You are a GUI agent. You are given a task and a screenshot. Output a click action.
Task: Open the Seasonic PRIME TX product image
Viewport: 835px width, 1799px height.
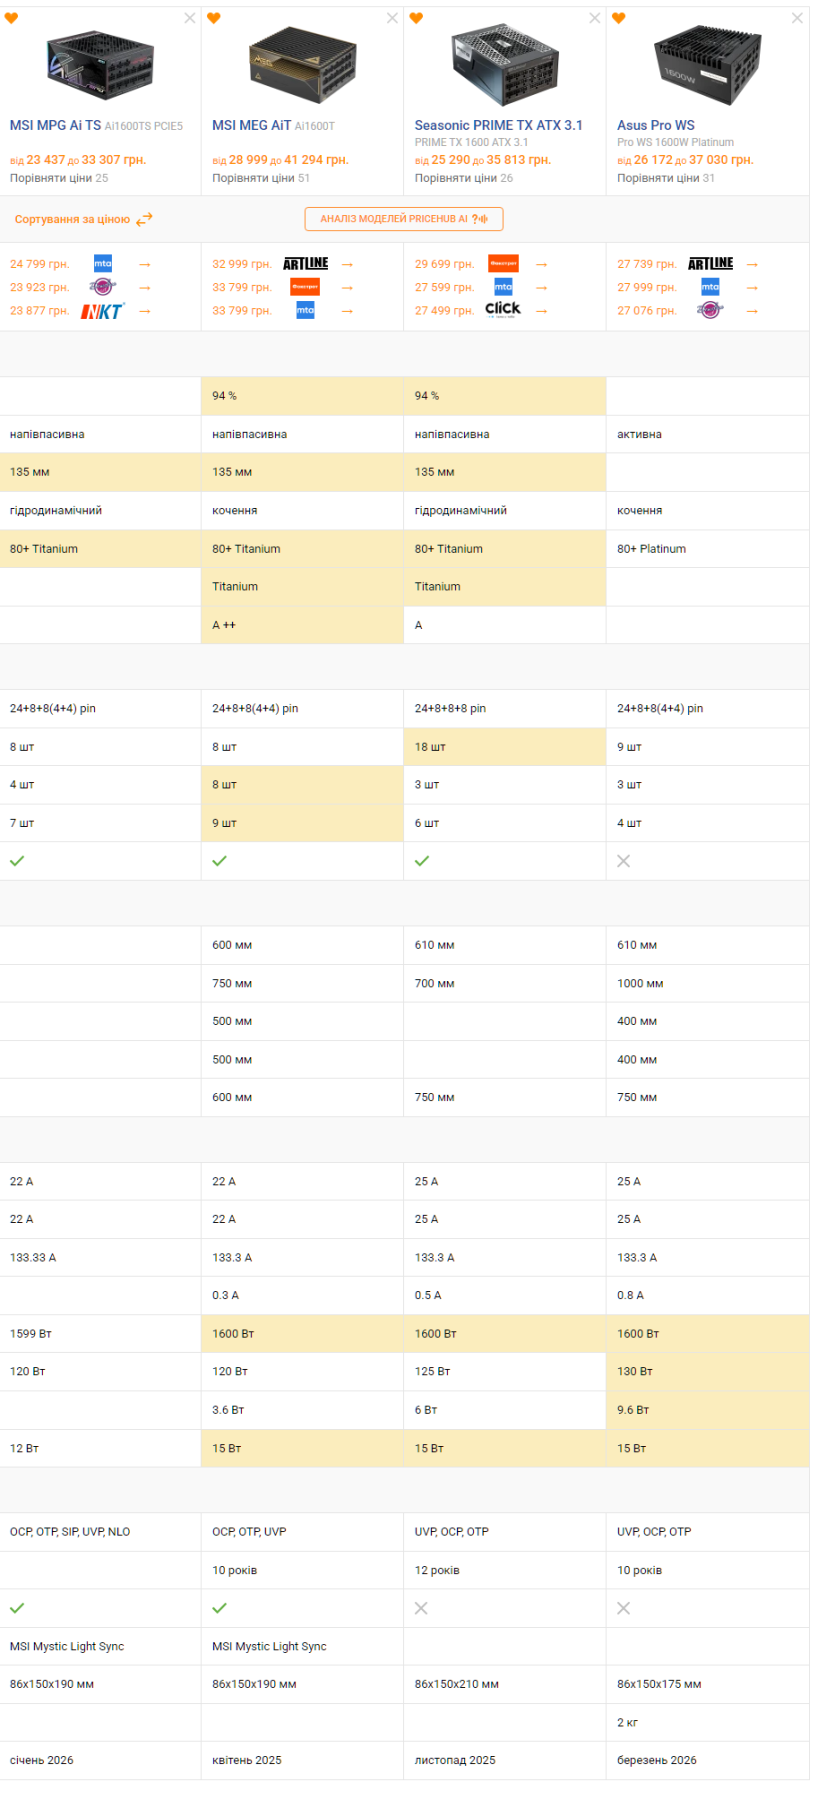tap(505, 65)
